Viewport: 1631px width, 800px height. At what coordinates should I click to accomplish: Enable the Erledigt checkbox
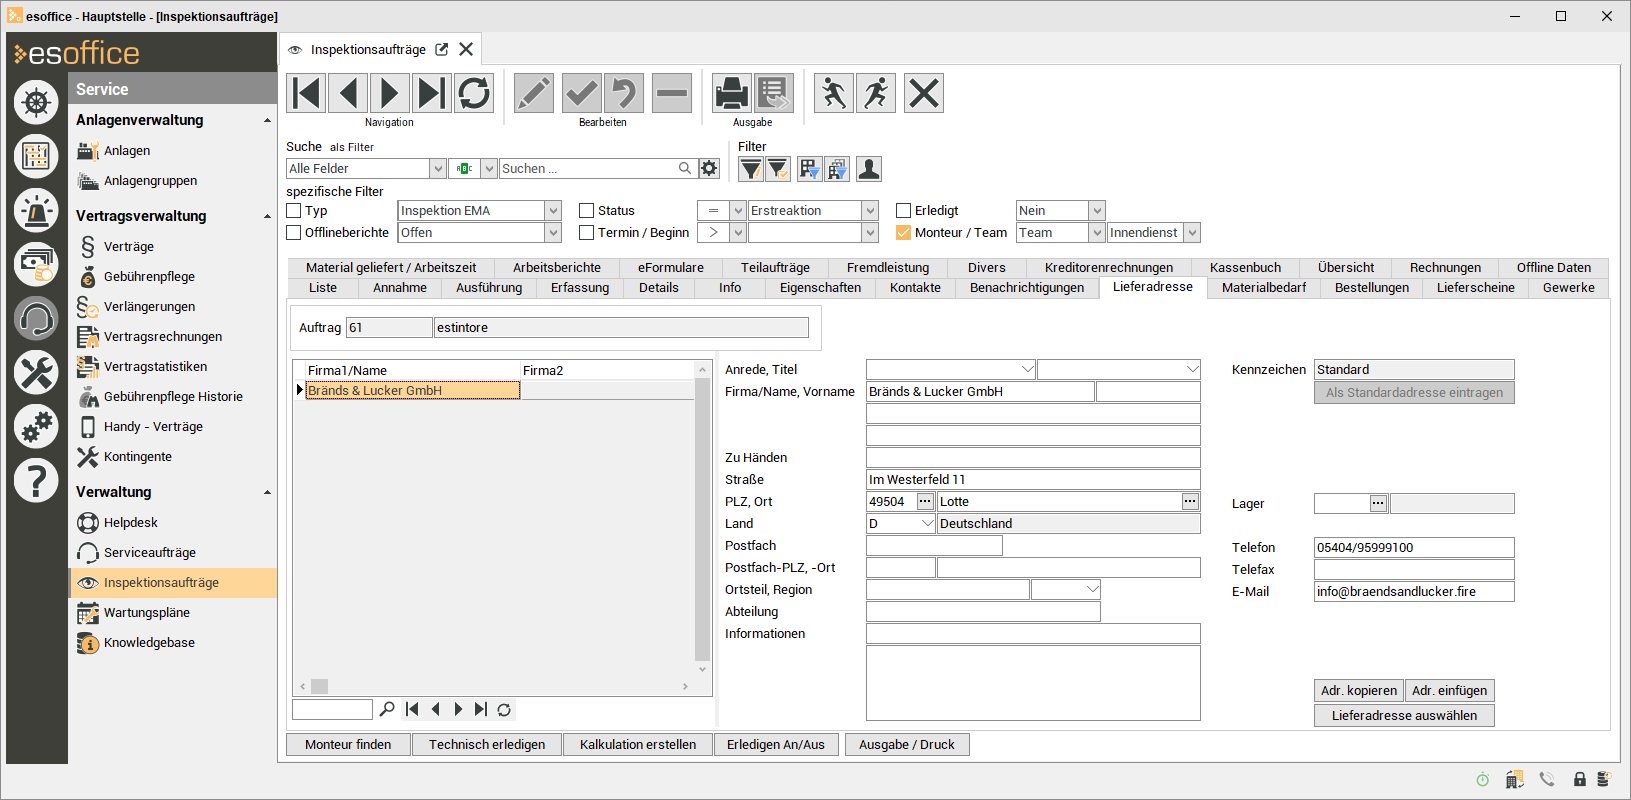click(x=904, y=210)
